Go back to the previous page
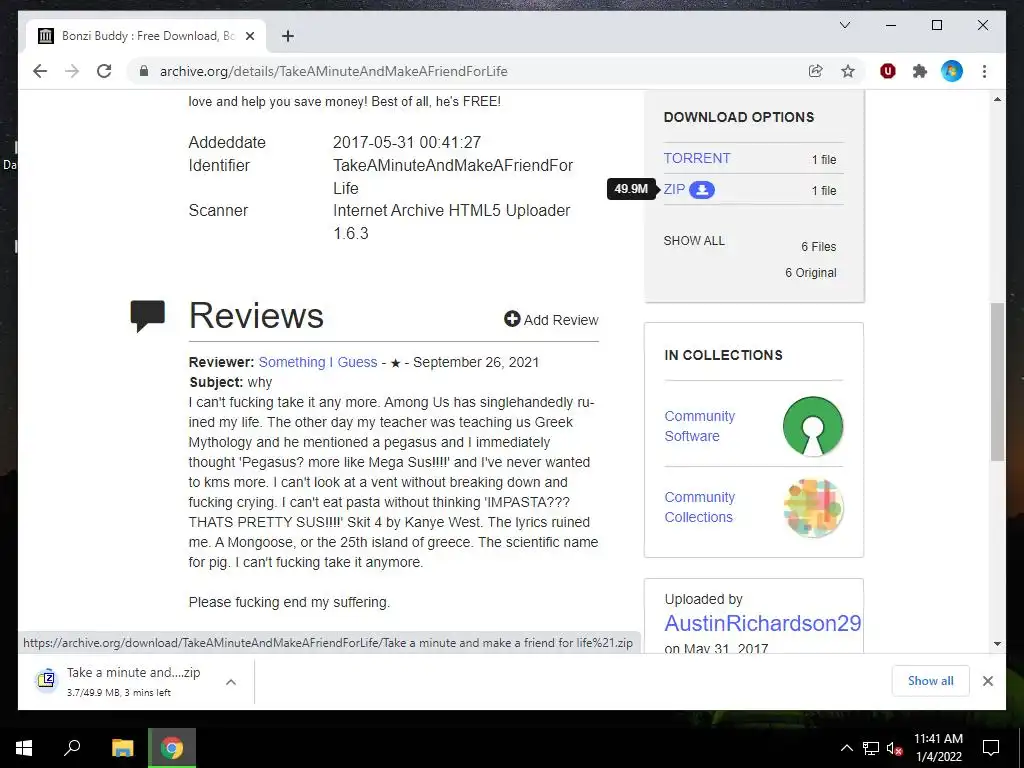The image size is (1024, 768). tap(40, 71)
